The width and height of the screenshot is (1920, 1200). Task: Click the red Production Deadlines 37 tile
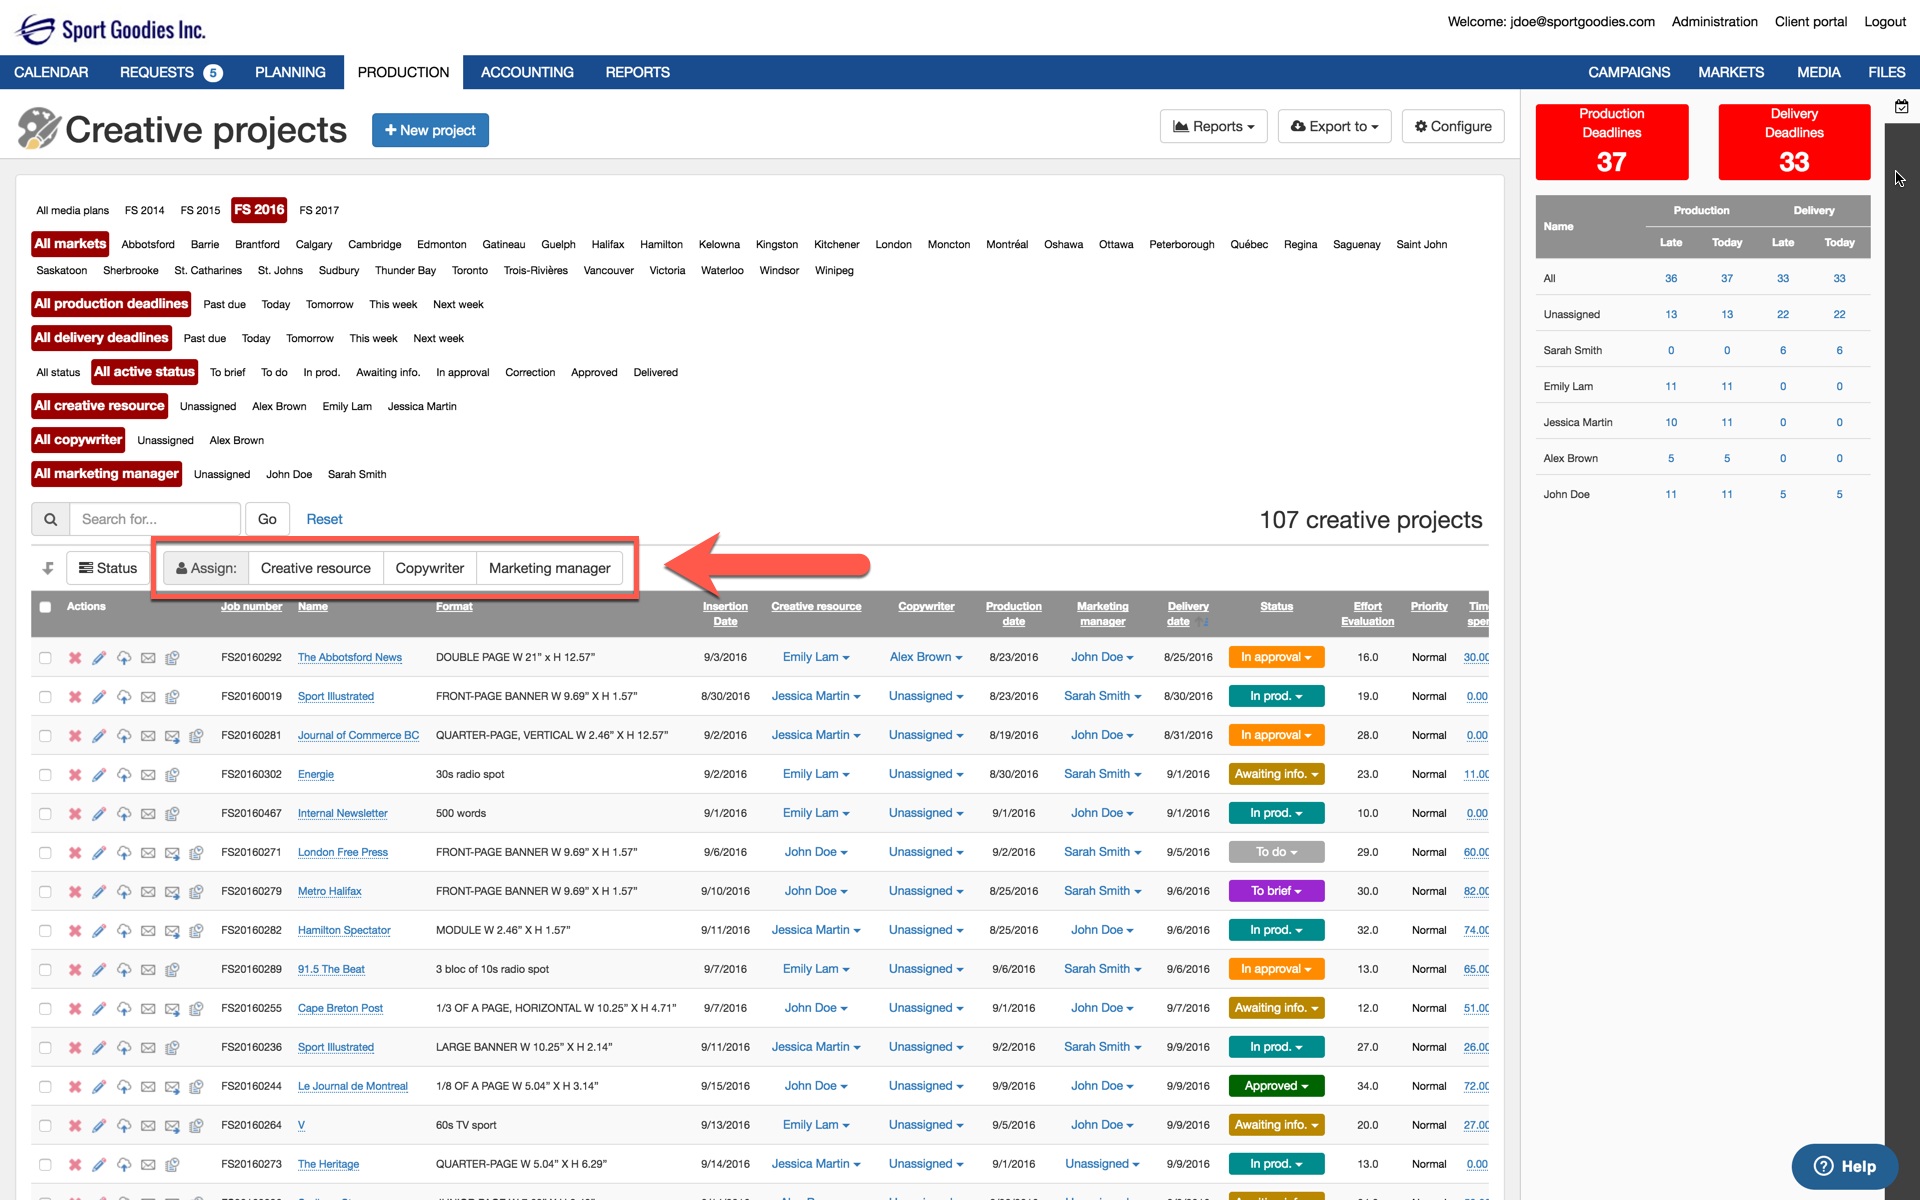[1611, 142]
